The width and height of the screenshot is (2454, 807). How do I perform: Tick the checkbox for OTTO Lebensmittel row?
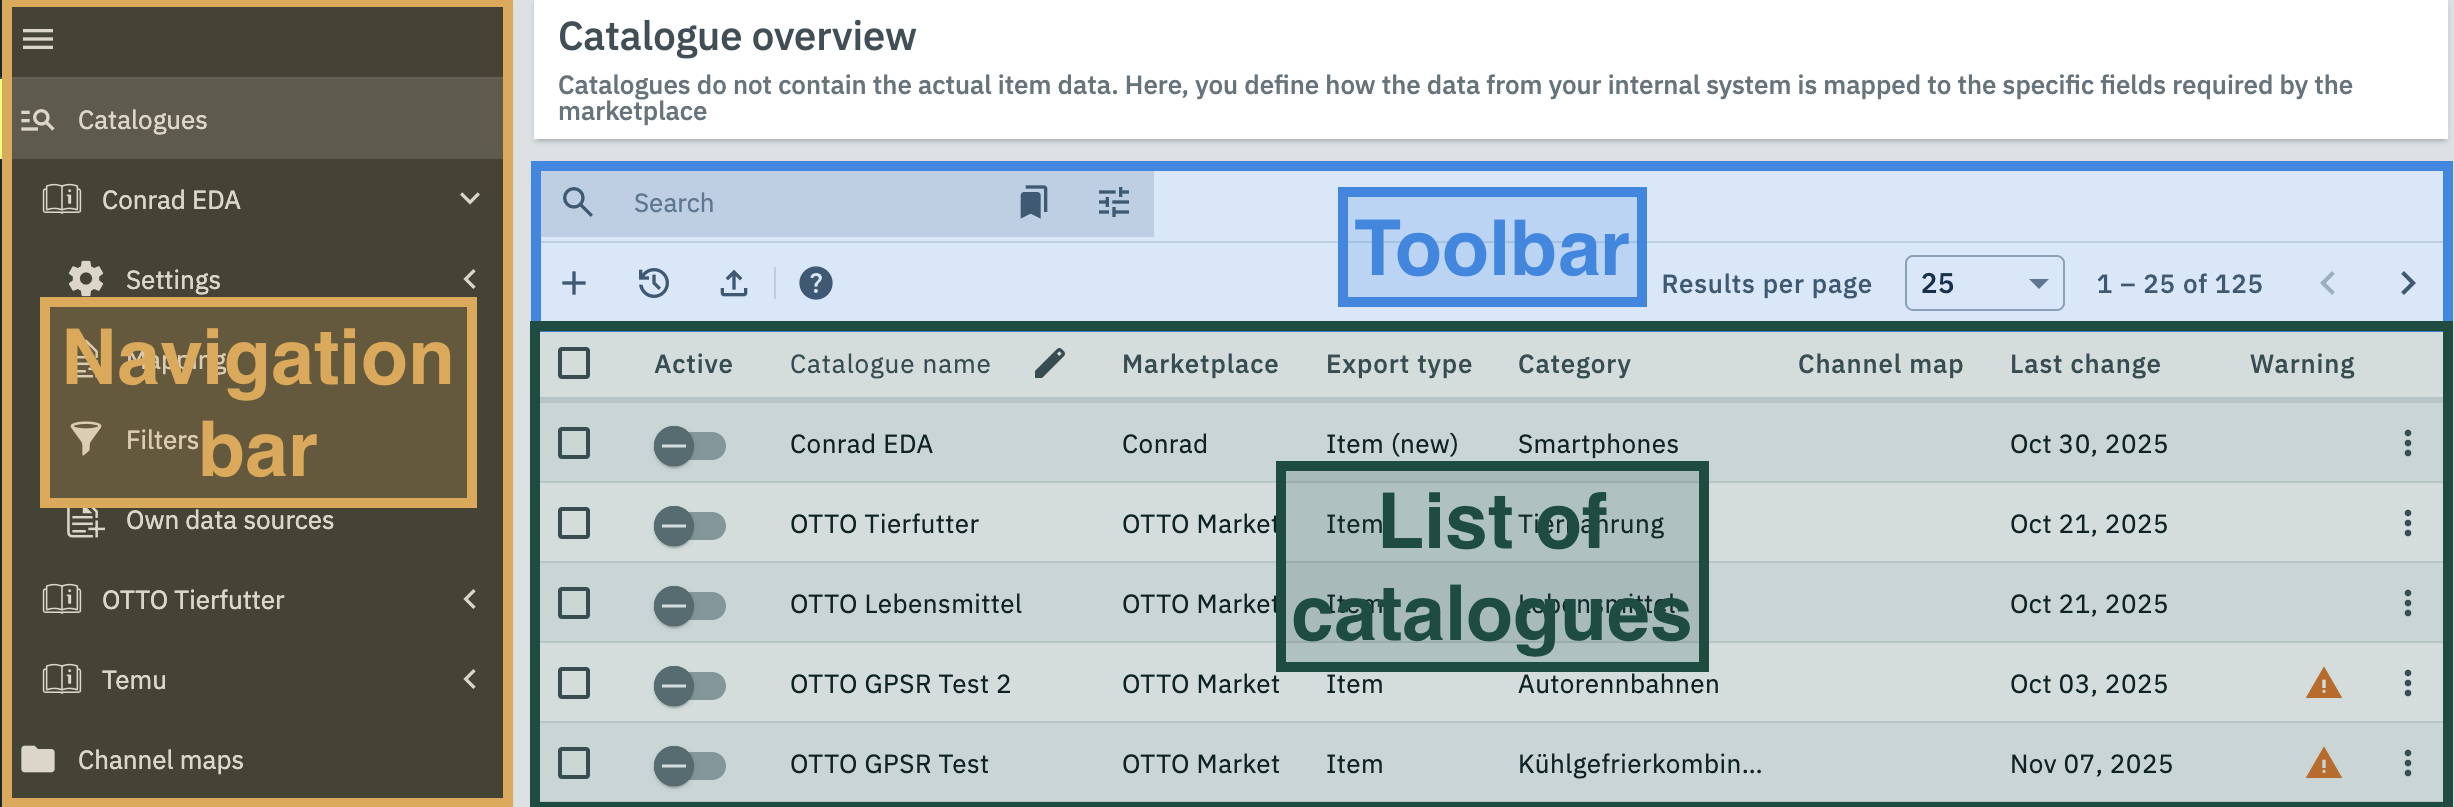tap(574, 603)
